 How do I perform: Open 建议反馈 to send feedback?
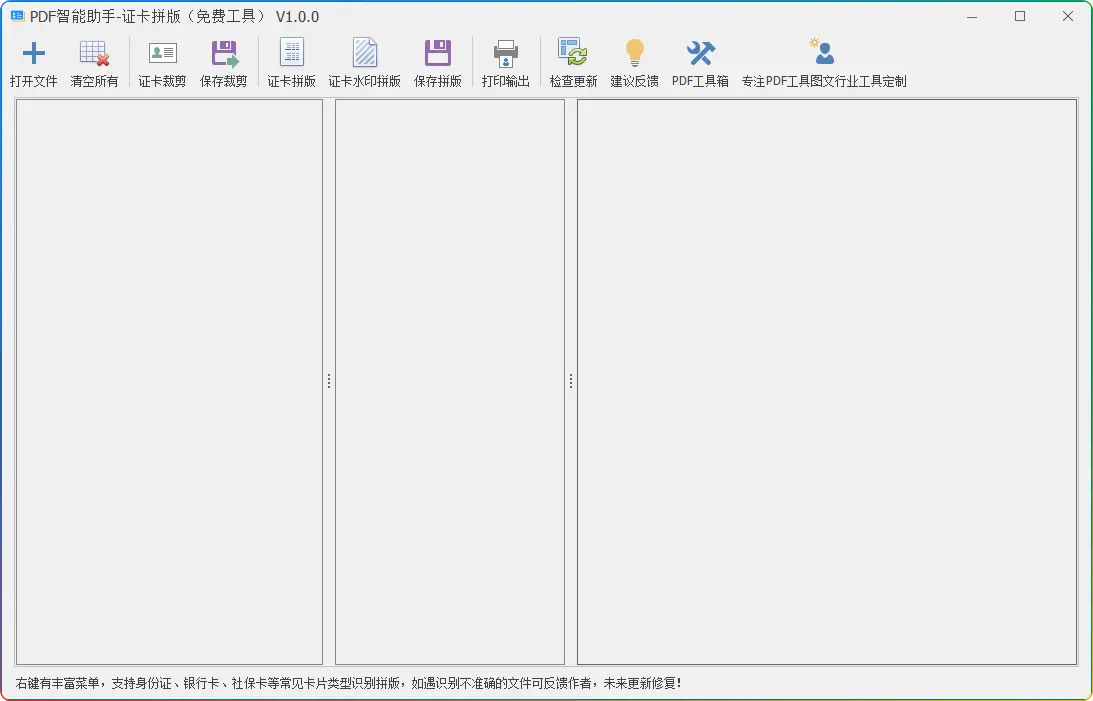coord(634,62)
